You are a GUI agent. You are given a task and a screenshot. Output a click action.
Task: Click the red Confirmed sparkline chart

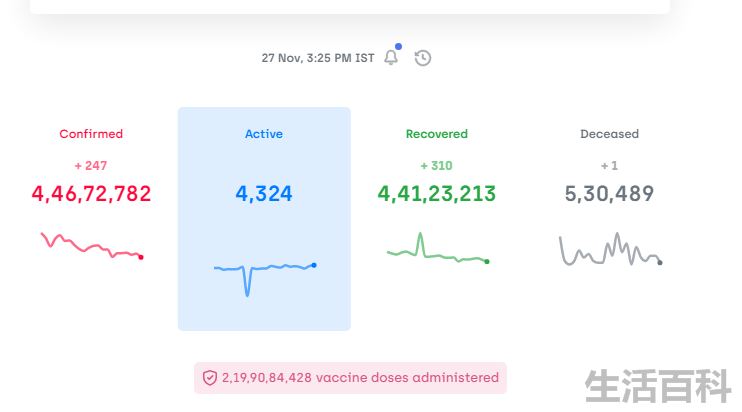(92, 245)
